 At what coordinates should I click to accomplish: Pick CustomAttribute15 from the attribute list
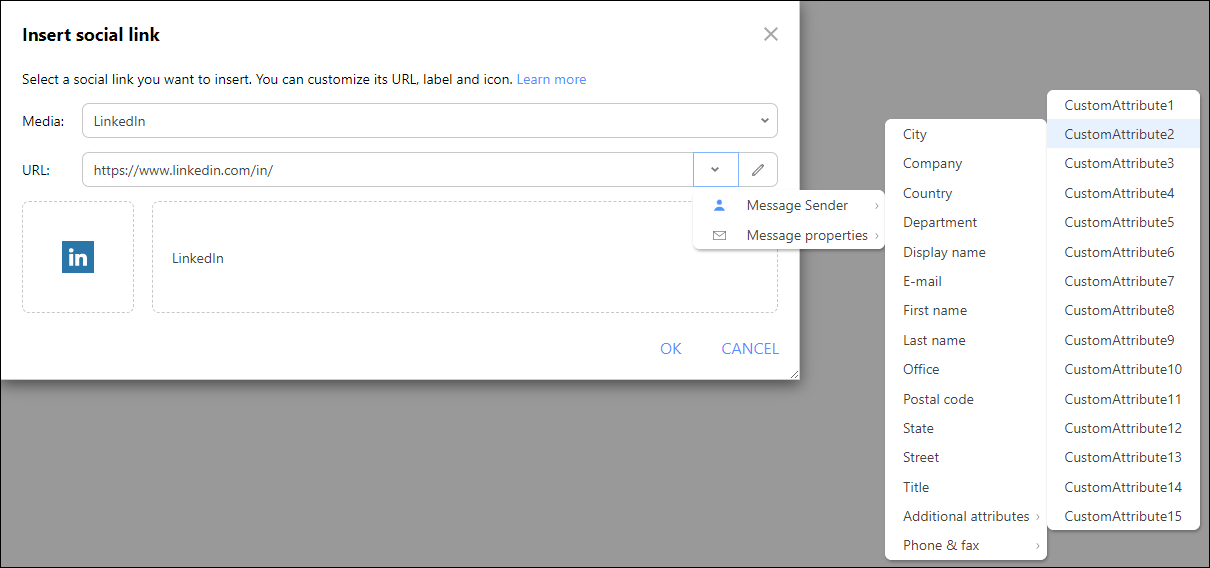[1123, 516]
